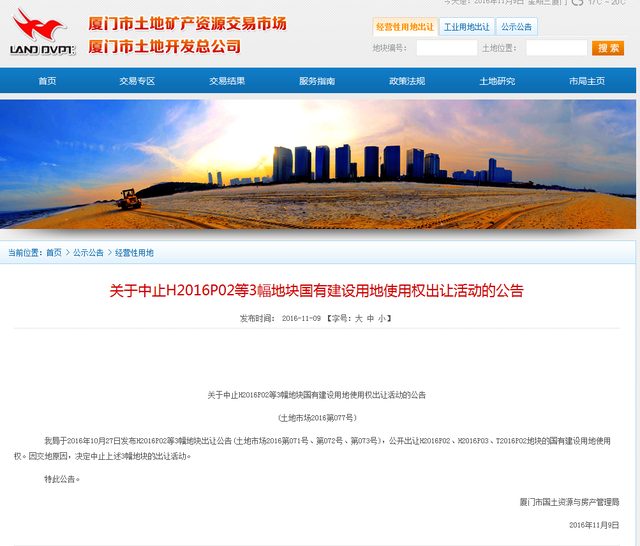Set font size to 小
This screenshot has height=546, width=640.
[382, 318]
